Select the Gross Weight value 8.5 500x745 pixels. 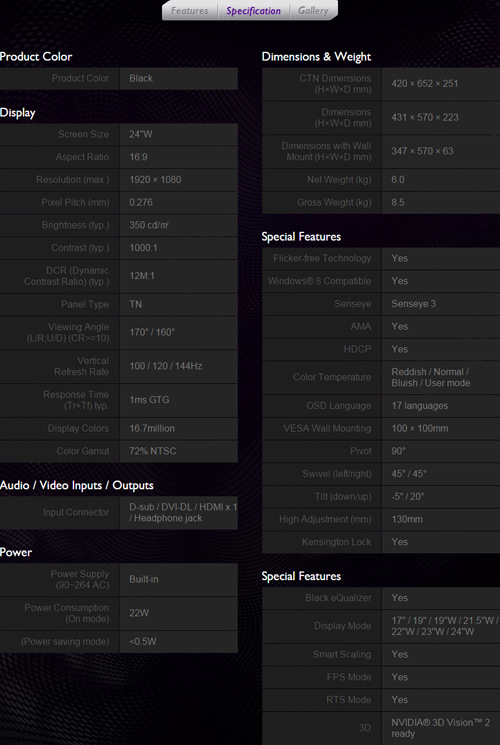pos(398,202)
